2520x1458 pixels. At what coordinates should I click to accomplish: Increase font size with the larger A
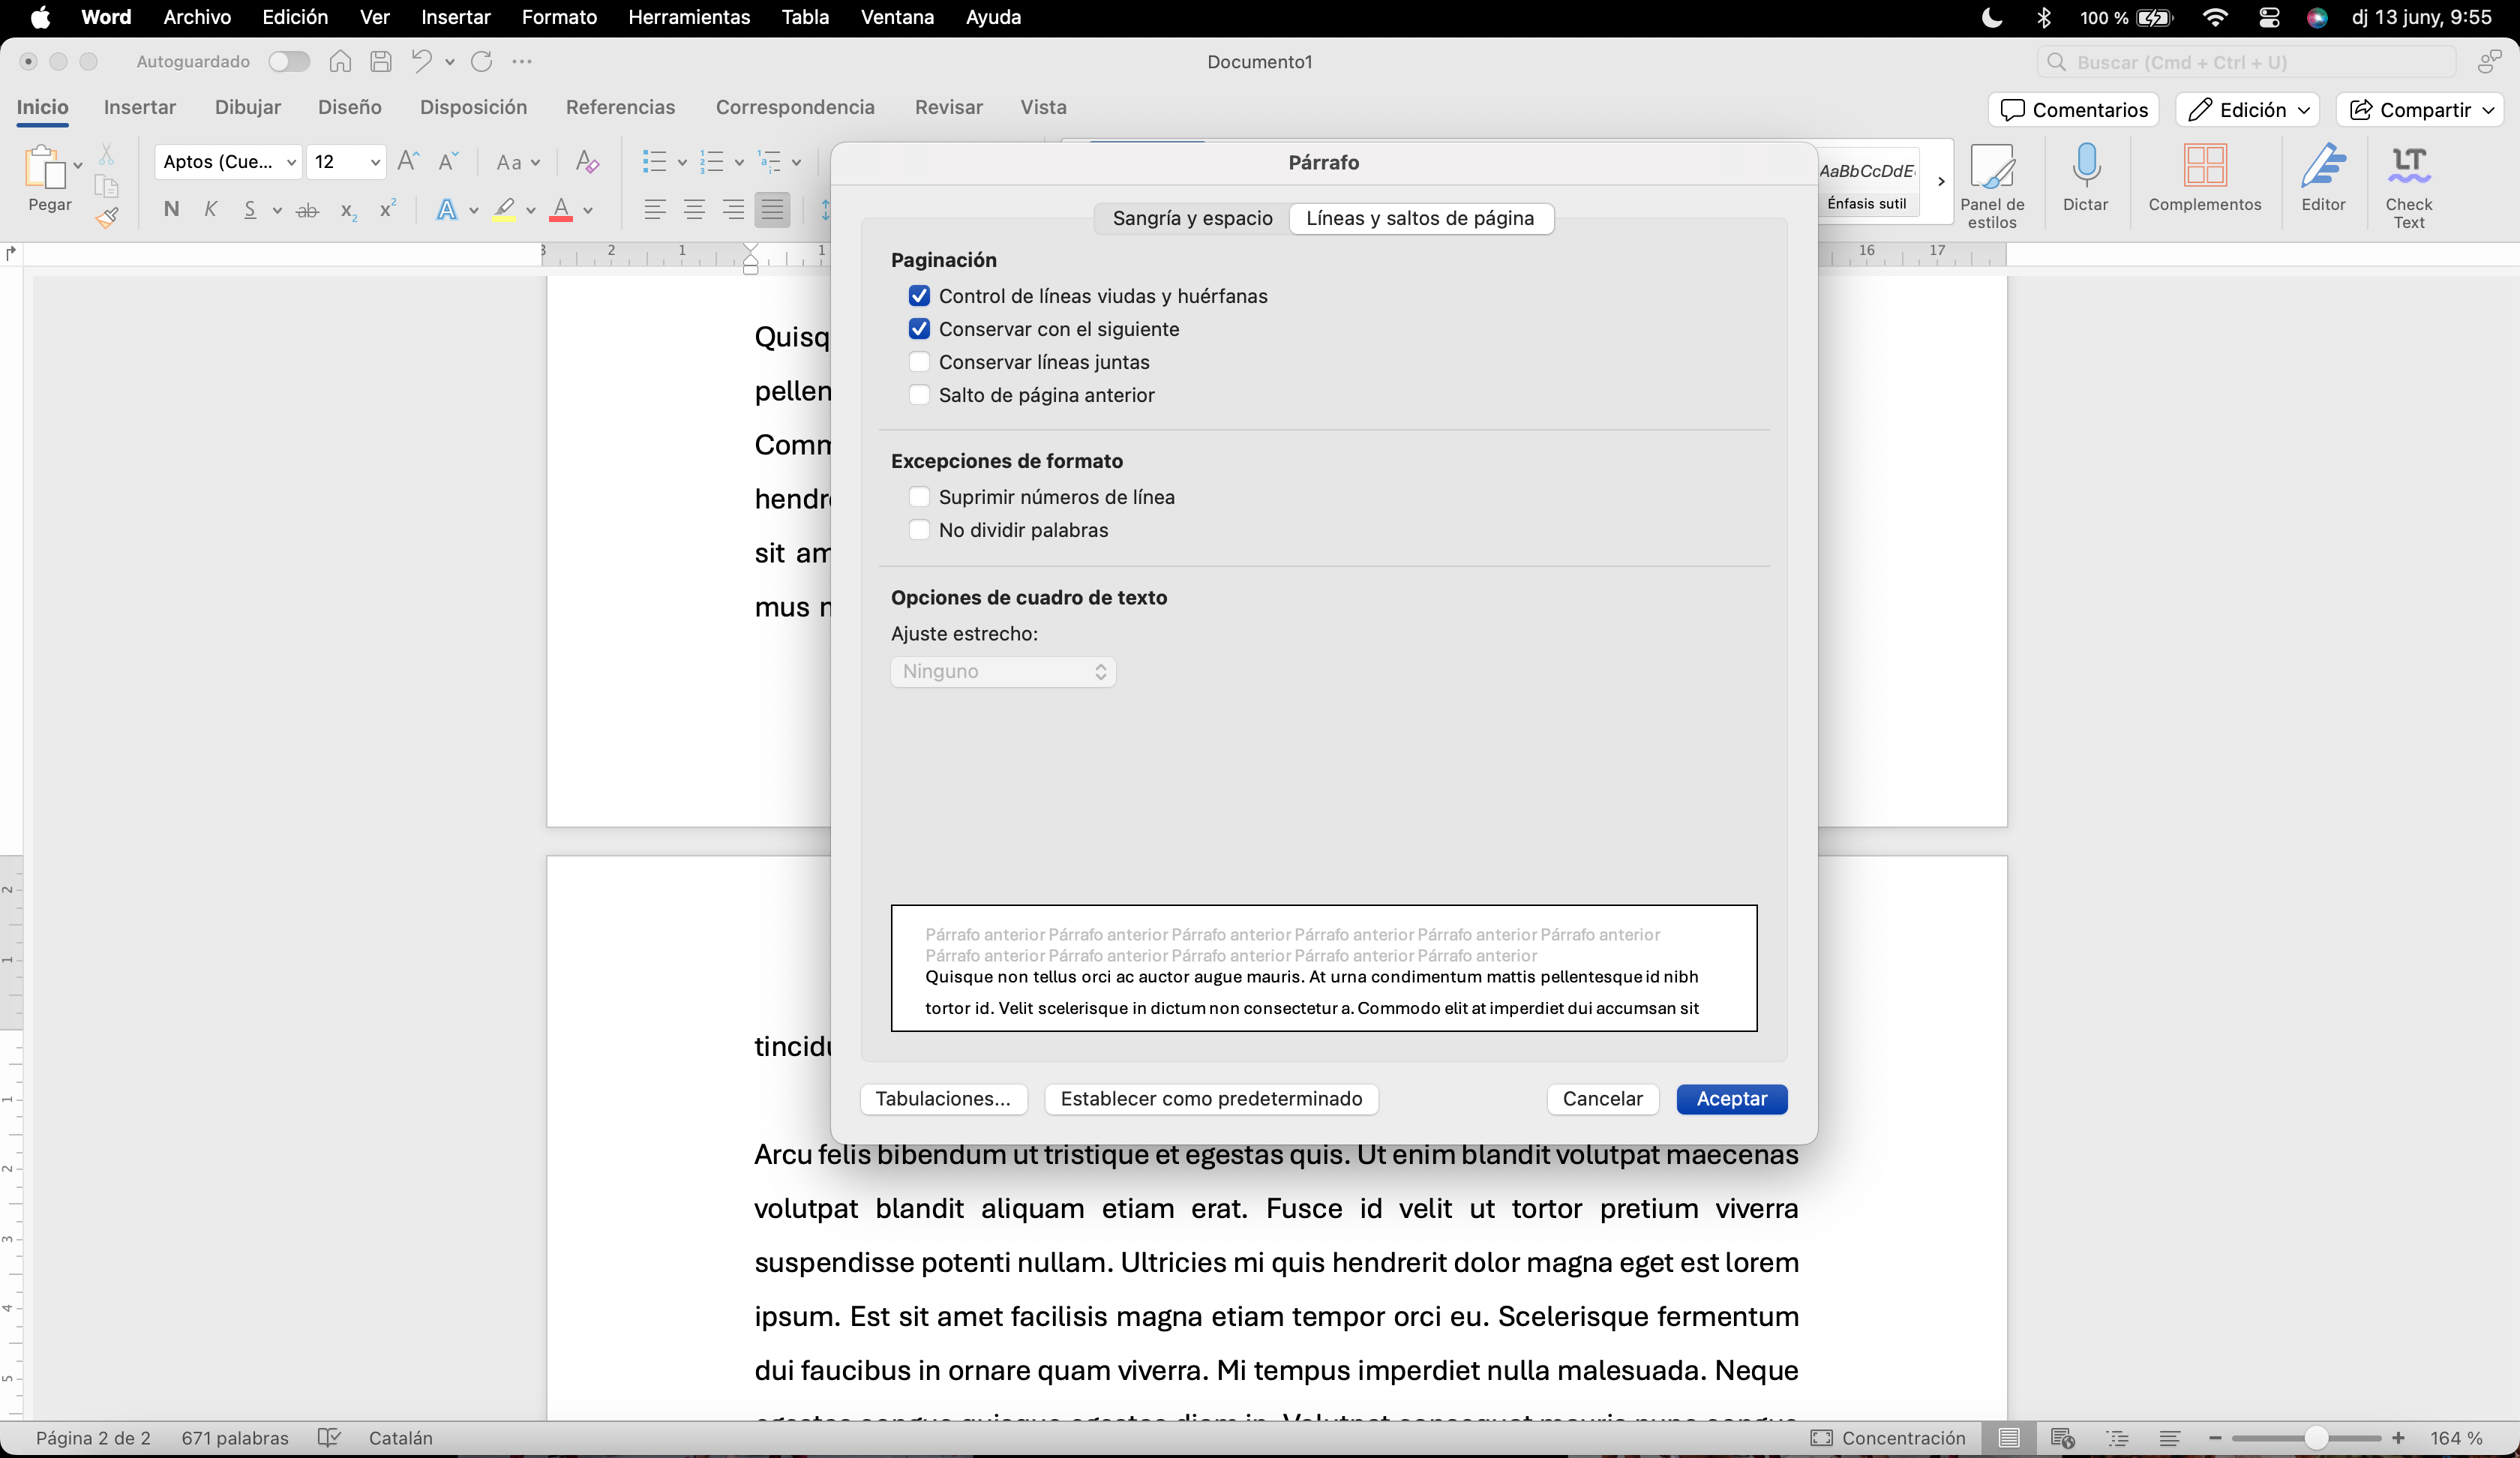coord(408,161)
